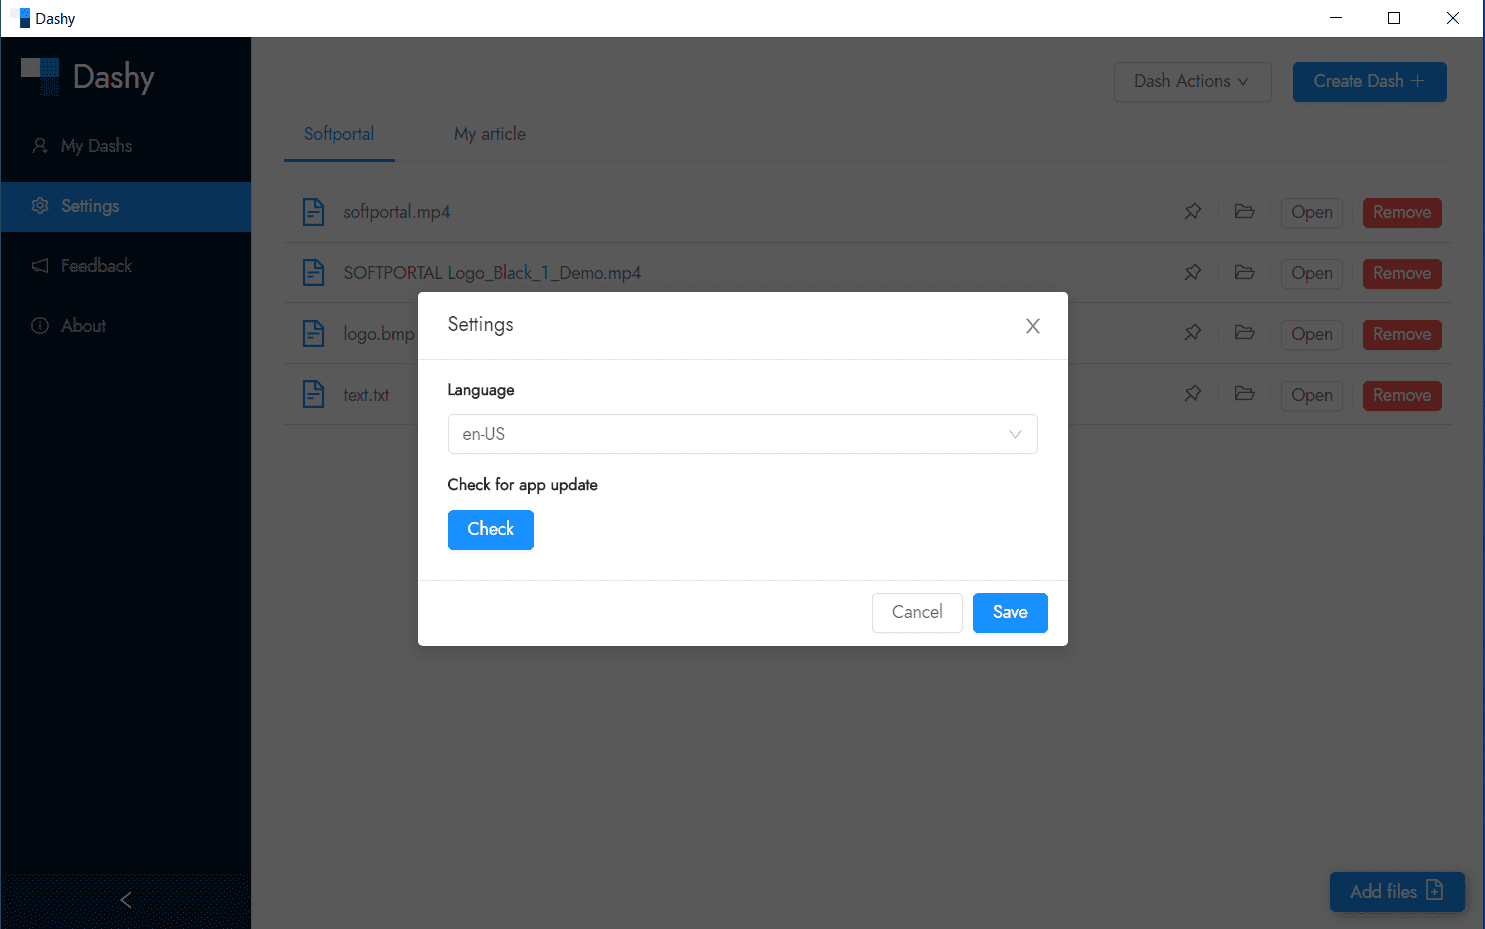Close the Settings dialog with X icon
Image resolution: width=1485 pixels, height=929 pixels.
(1033, 326)
